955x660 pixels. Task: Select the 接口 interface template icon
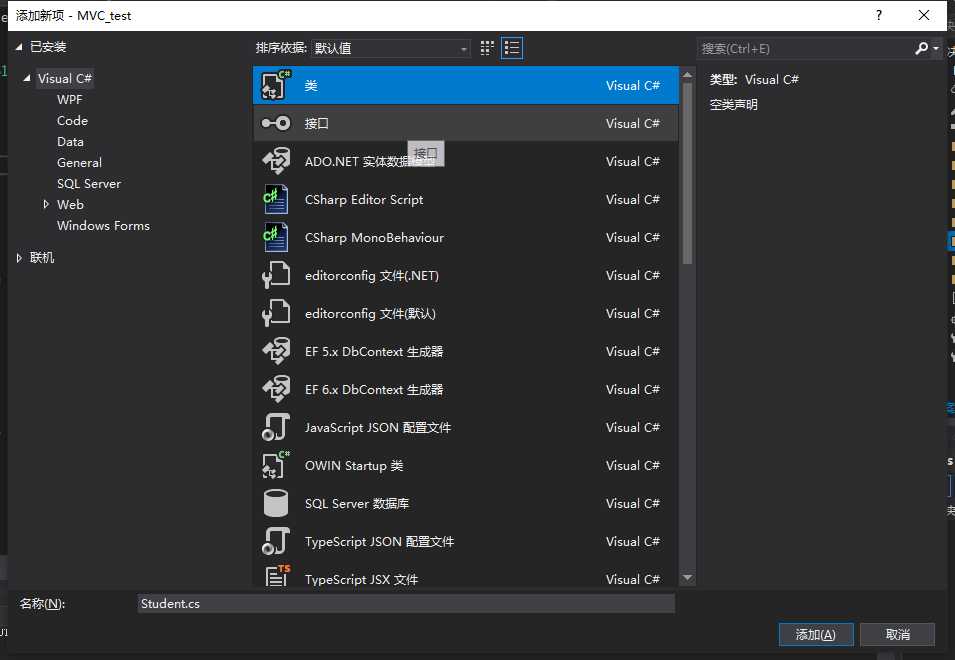276,124
